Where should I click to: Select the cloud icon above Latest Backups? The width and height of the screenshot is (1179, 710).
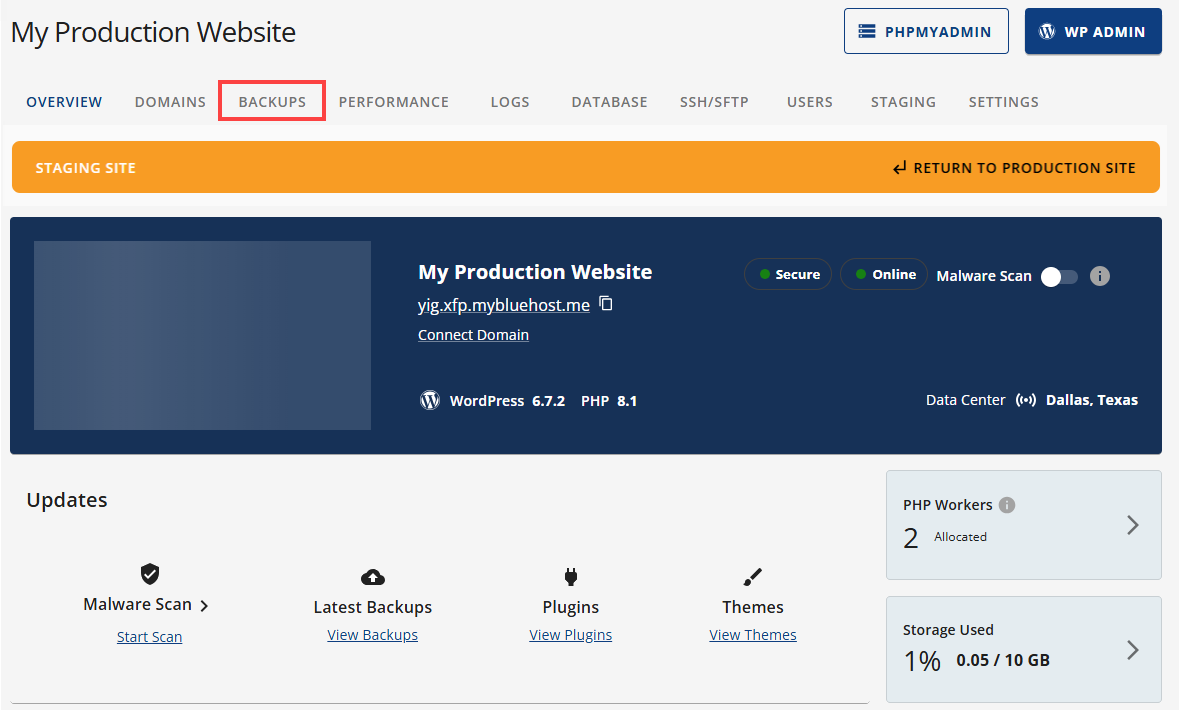pos(372,576)
